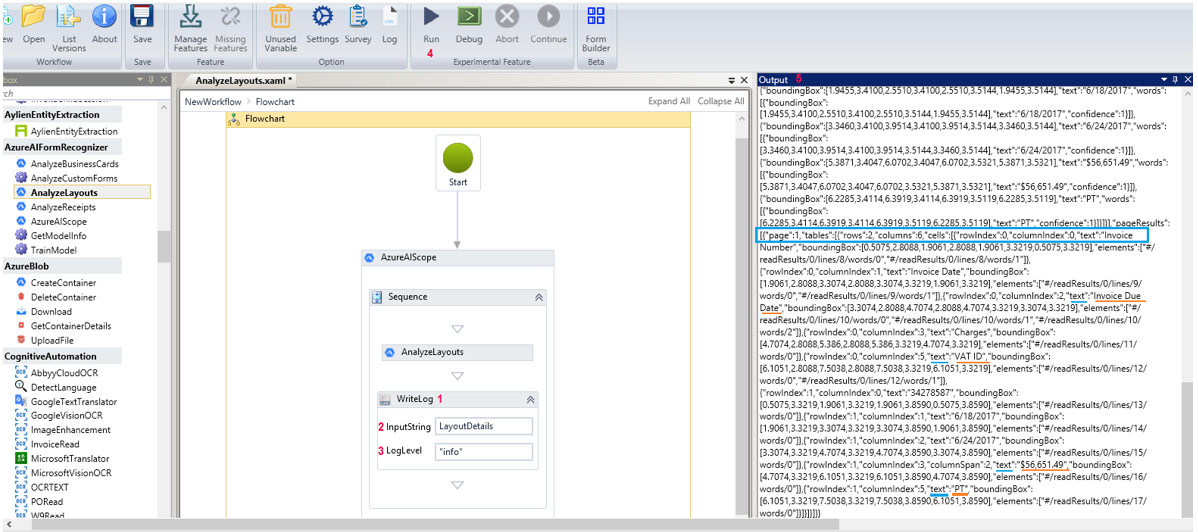
Task: Click Flowchart in the breadcrumb
Action: tap(275, 101)
